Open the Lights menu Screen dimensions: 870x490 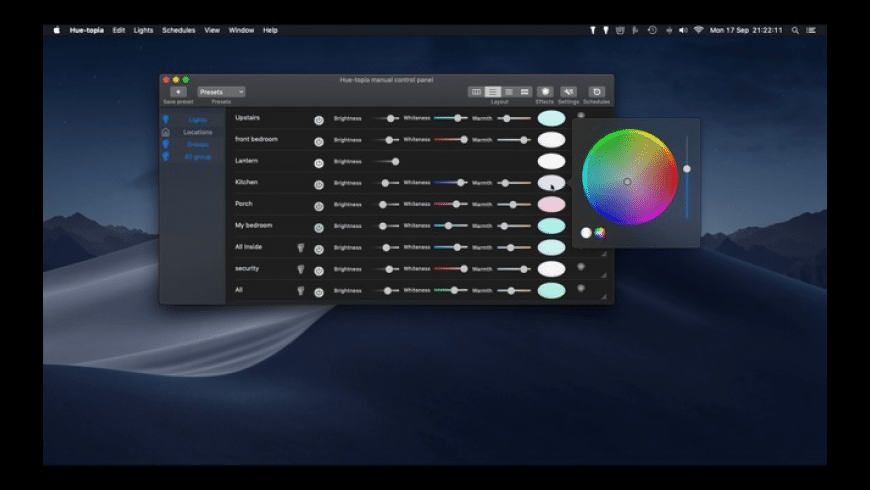tap(143, 31)
